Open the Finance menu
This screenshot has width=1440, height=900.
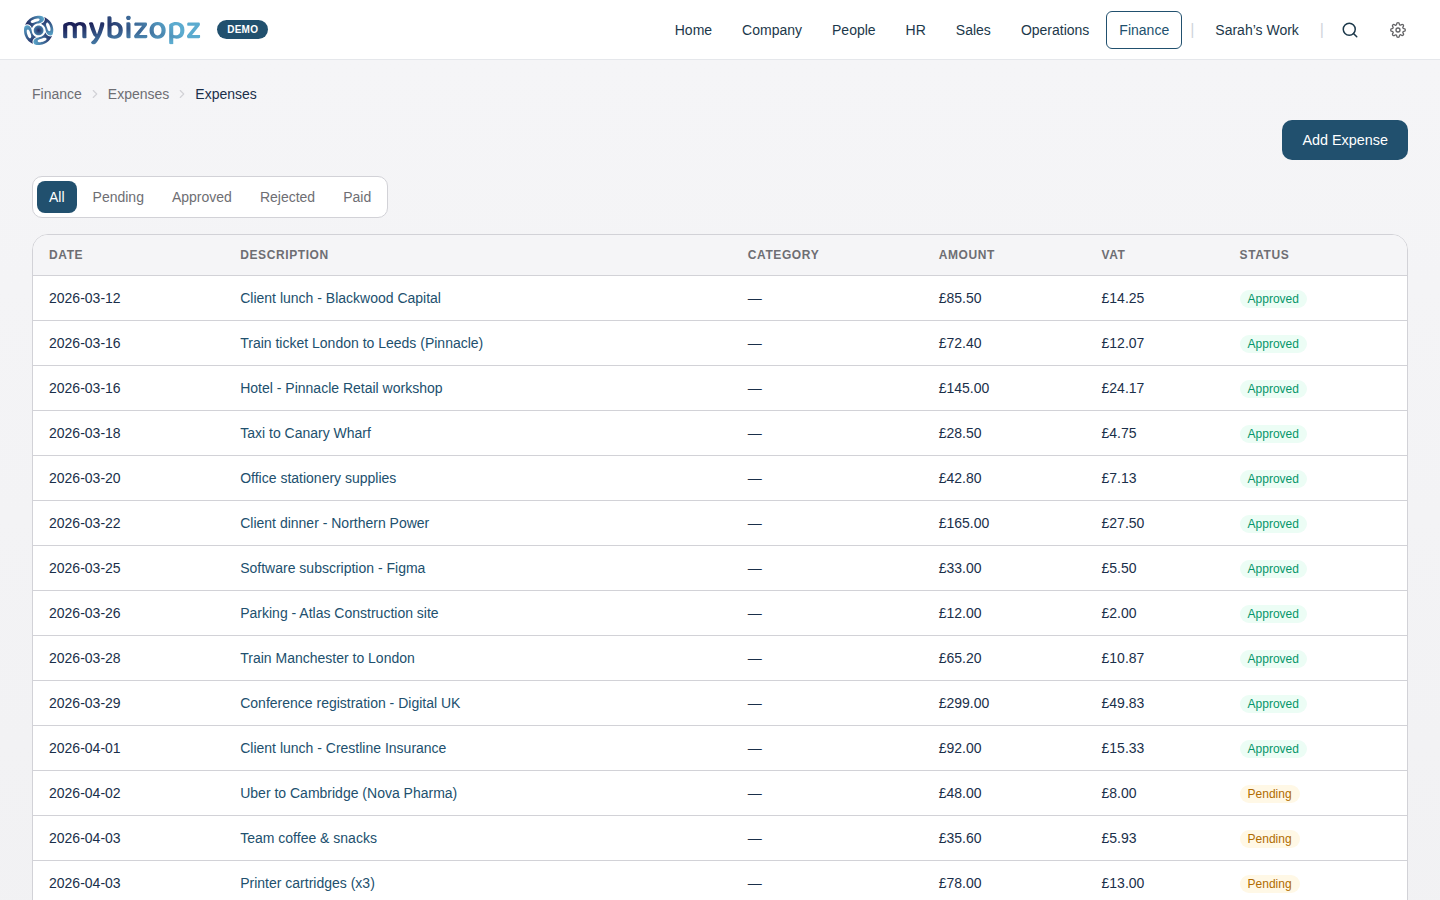(1143, 30)
